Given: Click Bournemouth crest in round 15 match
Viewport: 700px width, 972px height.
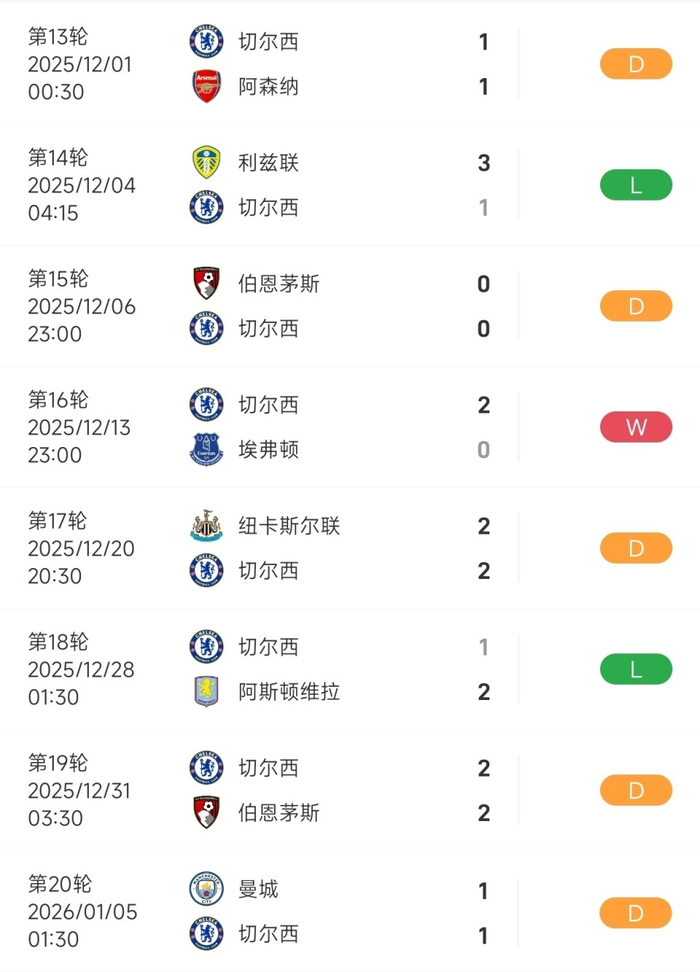Looking at the screenshot, I should pyautogui.click(x=206, y=284).
